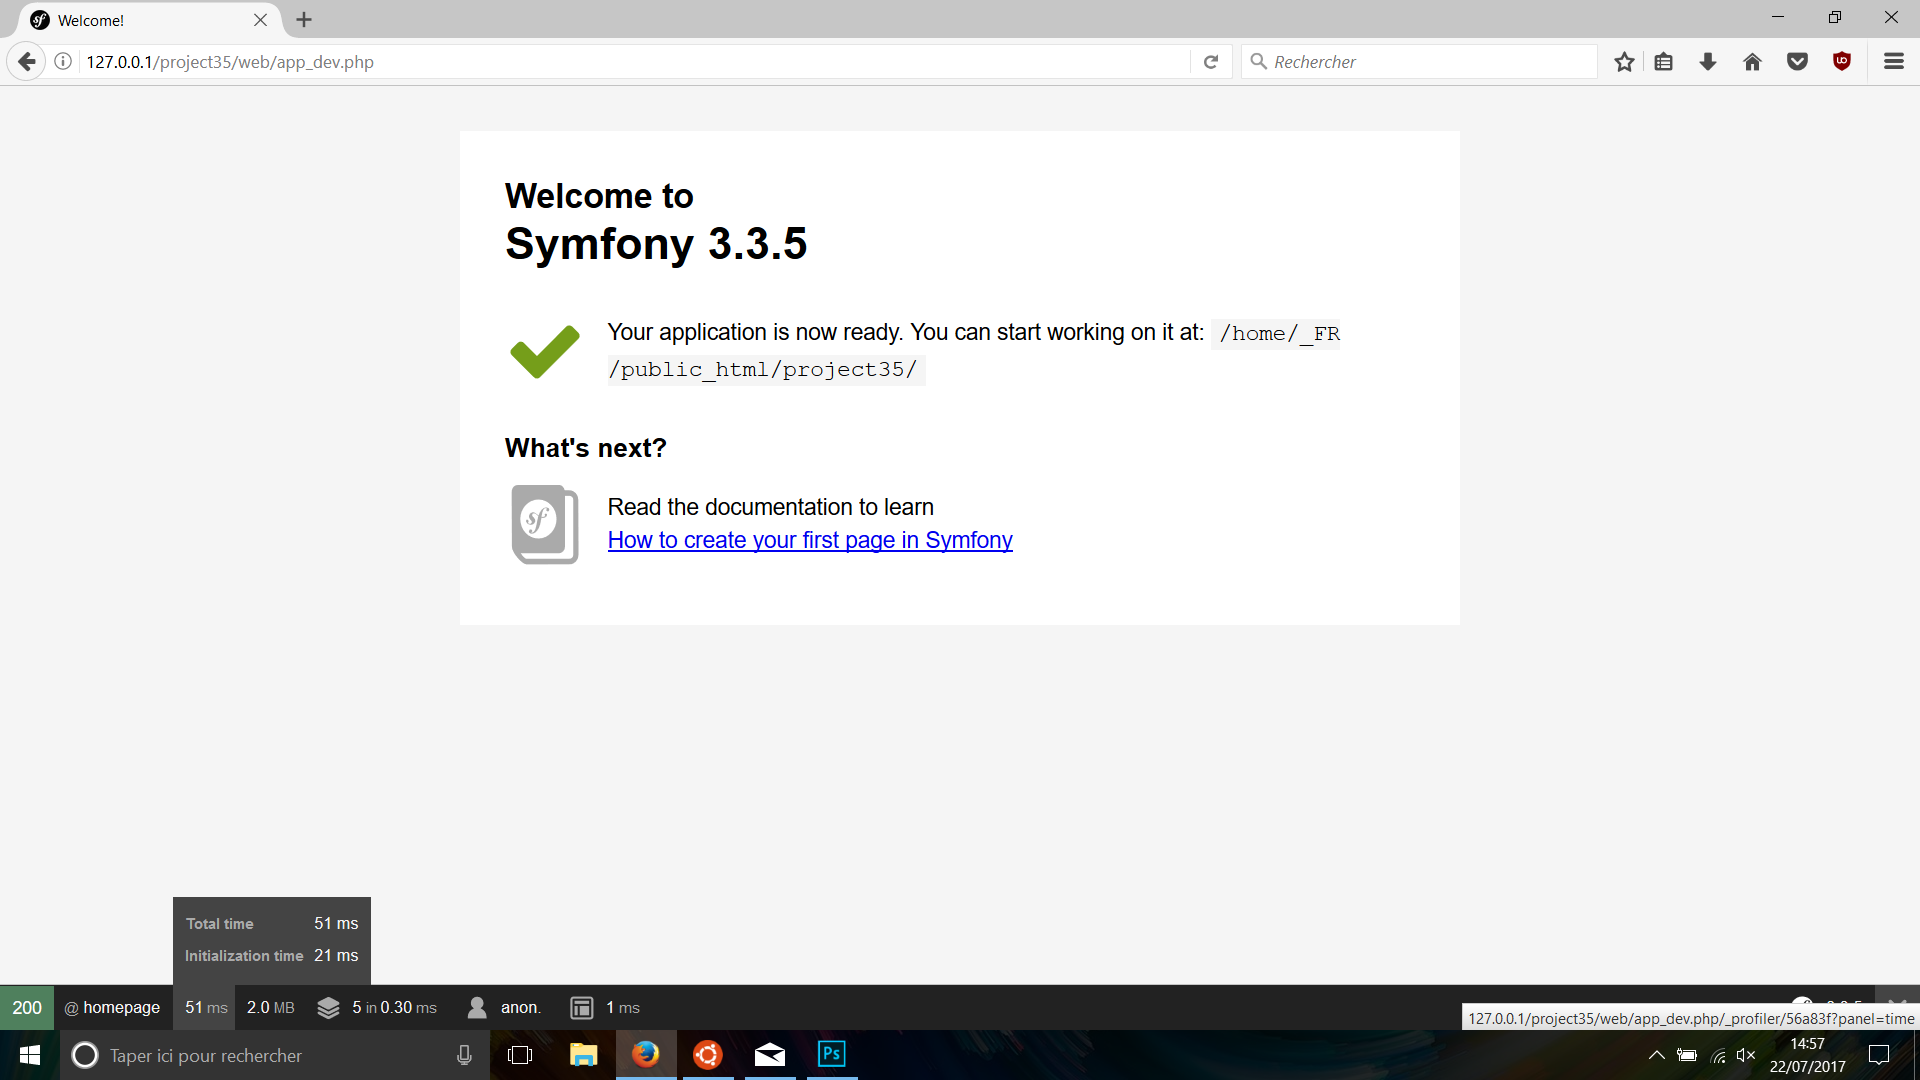This screenshot has width=1920, height=1080.
Task: Click the anon. user security panel
Action: click(505, 1007)
